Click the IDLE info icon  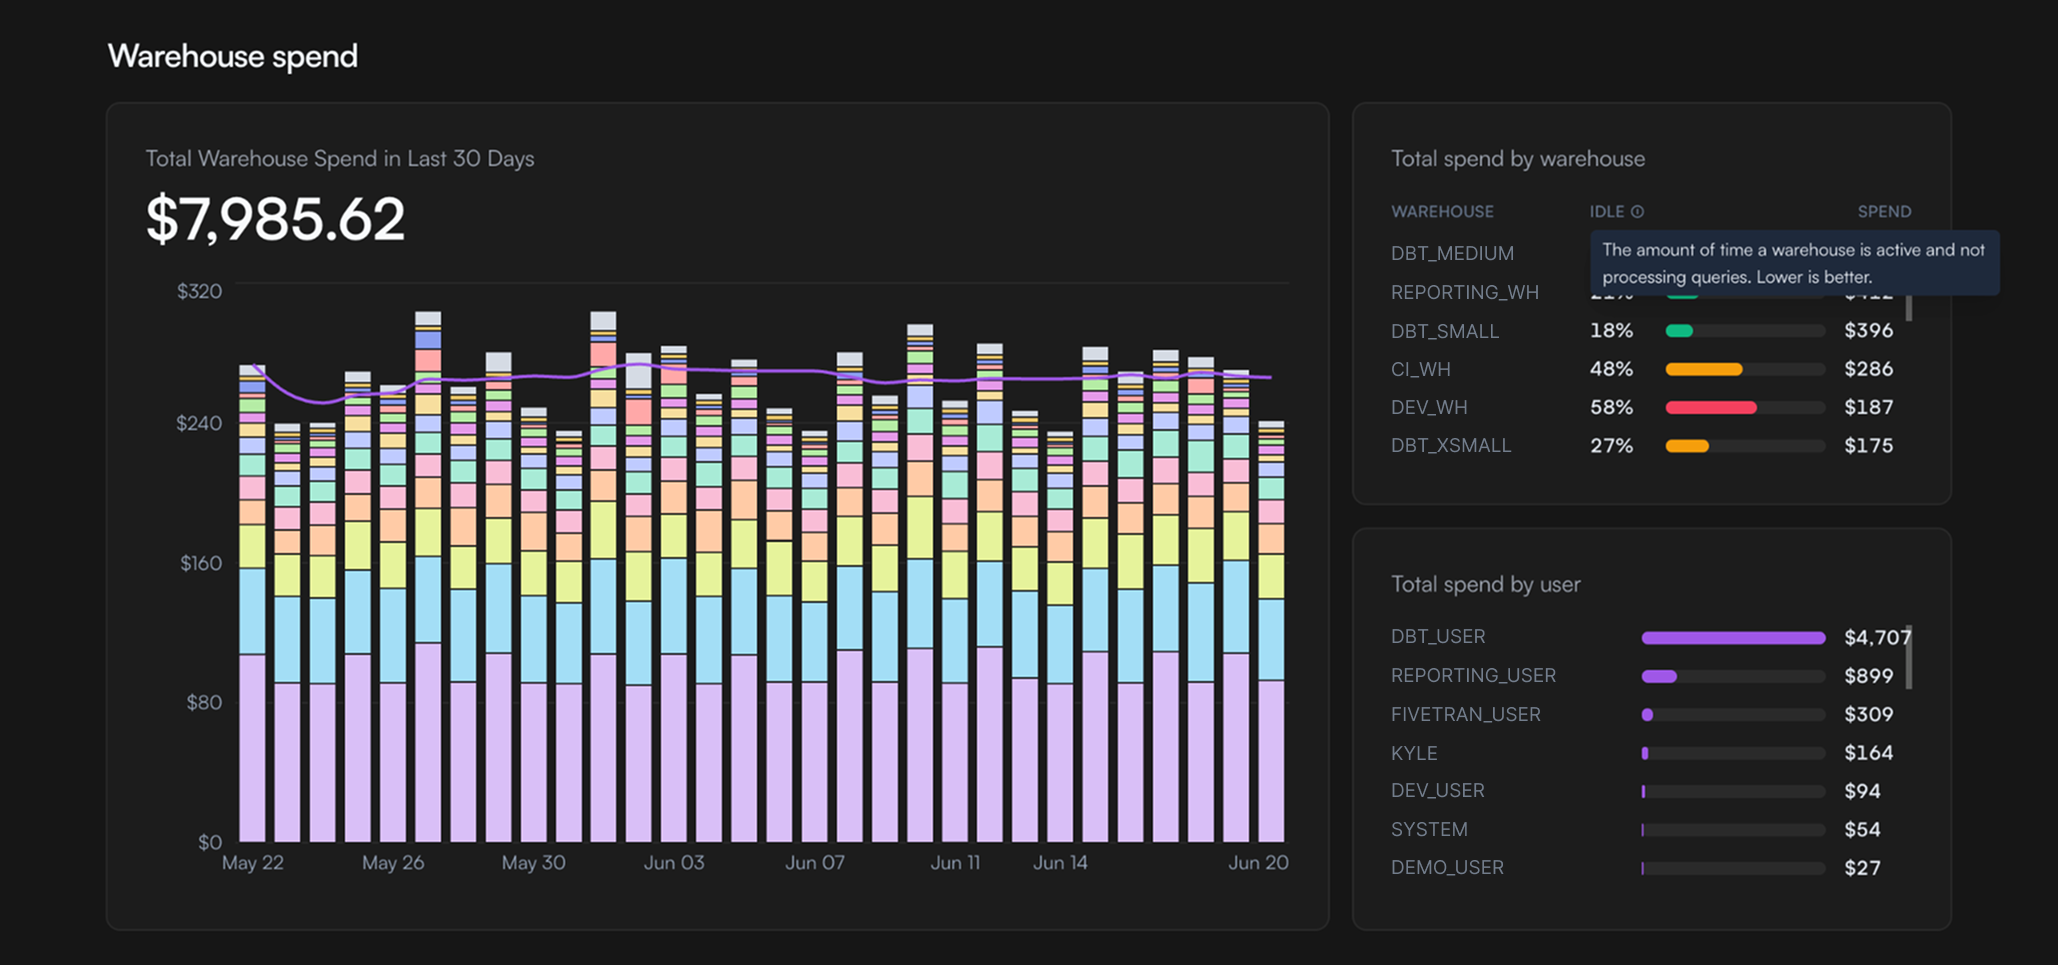[1637, 212]
